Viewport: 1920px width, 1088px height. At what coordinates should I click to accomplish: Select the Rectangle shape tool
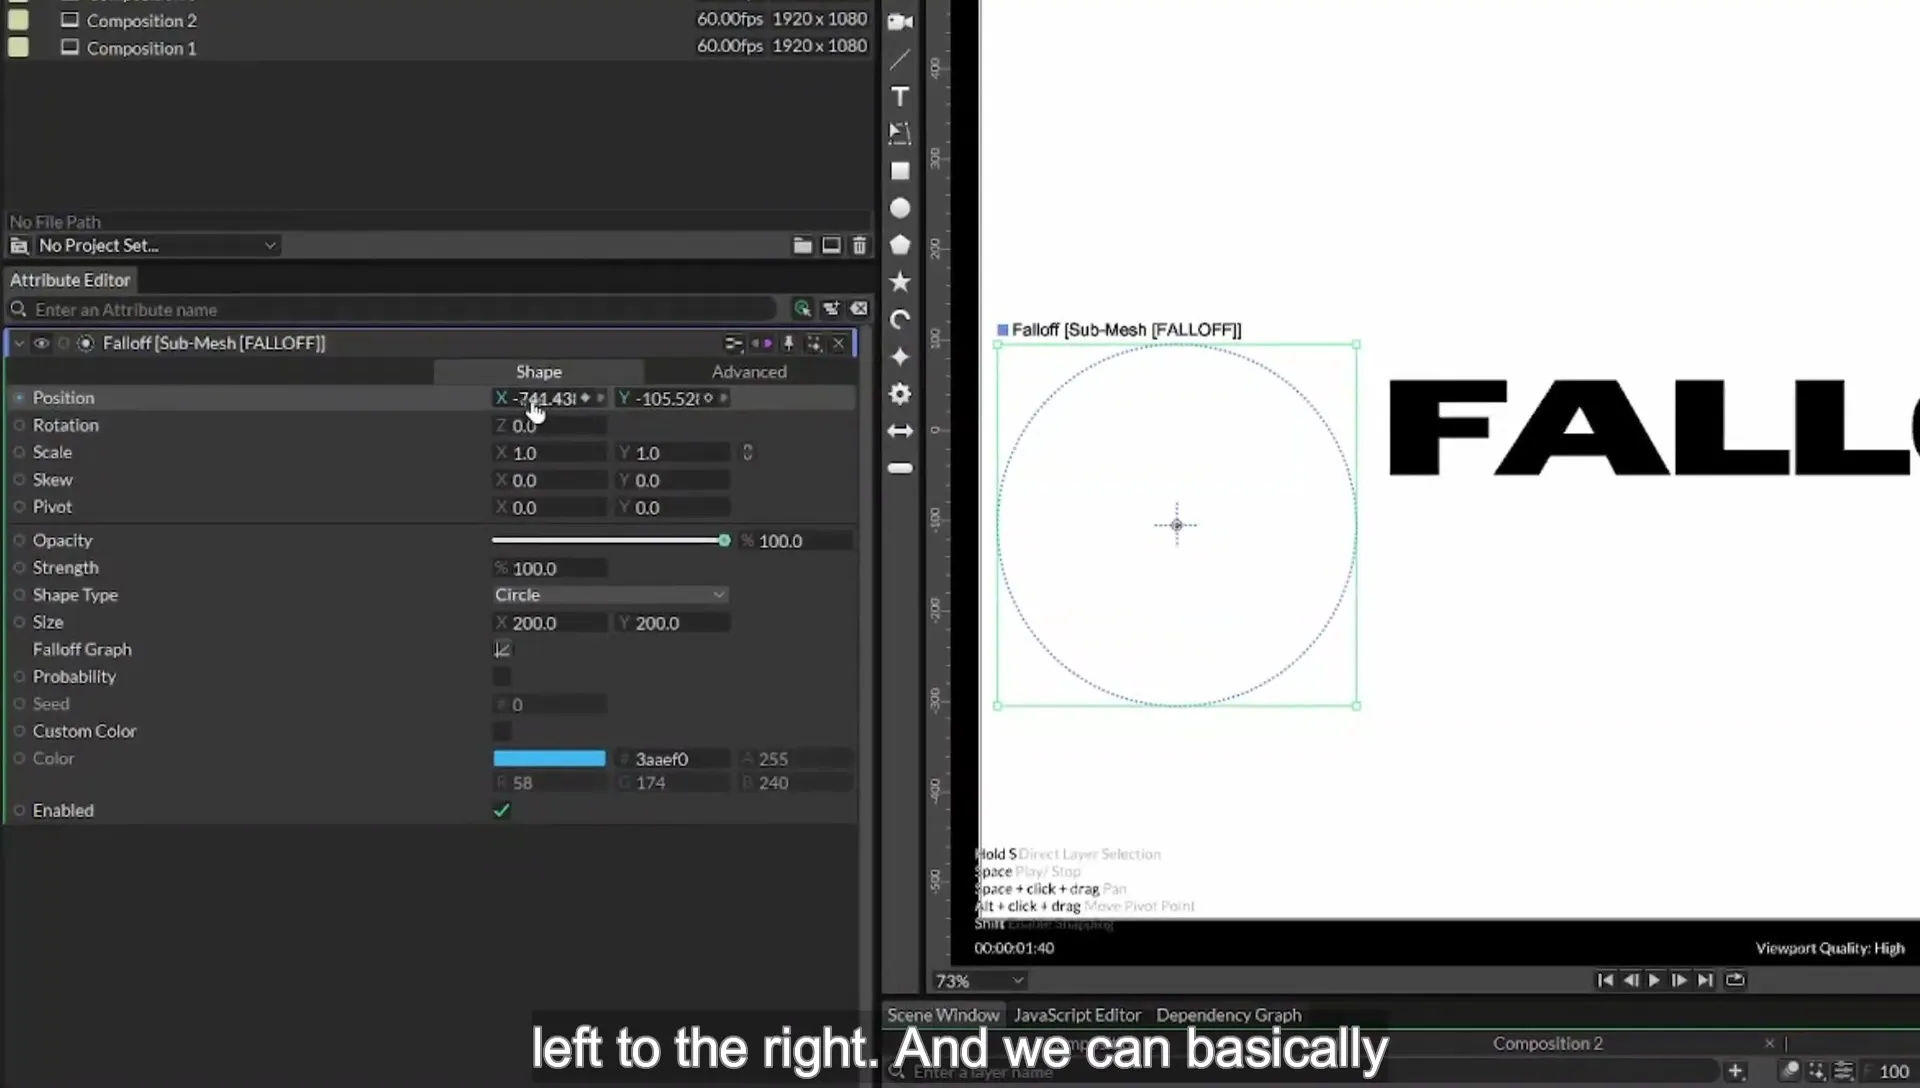coord(900,171)
